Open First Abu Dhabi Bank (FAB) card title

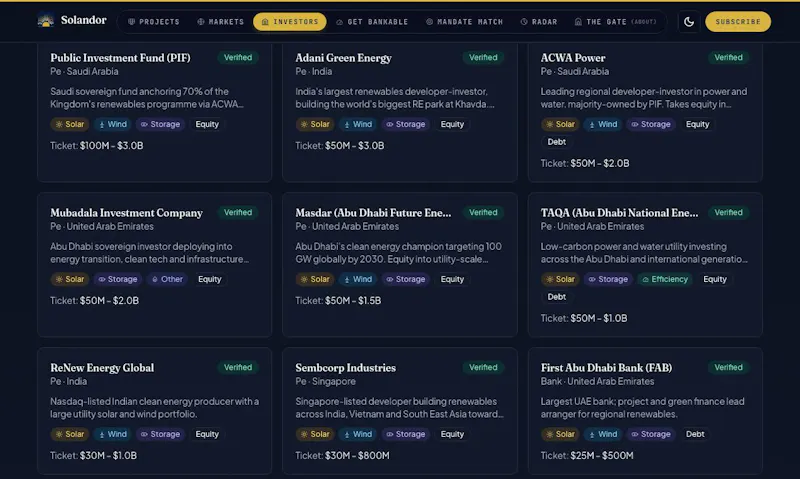606,368
